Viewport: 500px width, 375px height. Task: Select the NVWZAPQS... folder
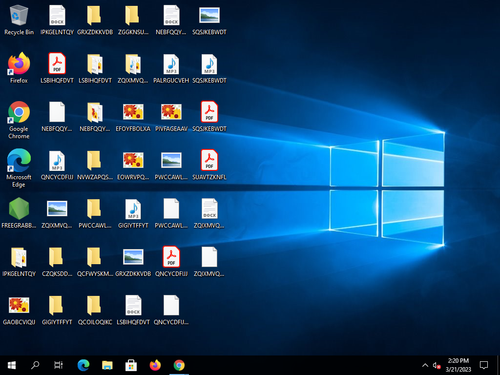(95, 165)
